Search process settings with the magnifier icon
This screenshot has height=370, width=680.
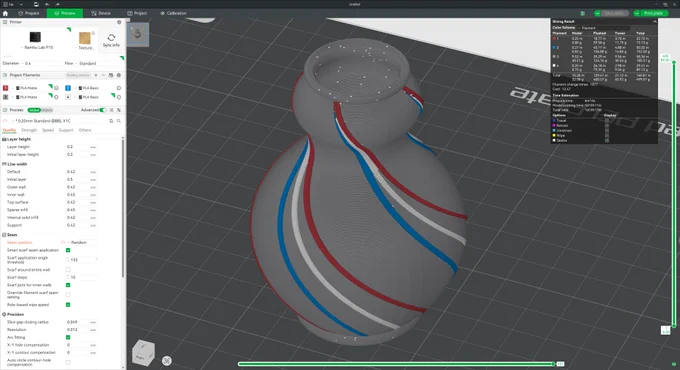click(x=119, y=121)
